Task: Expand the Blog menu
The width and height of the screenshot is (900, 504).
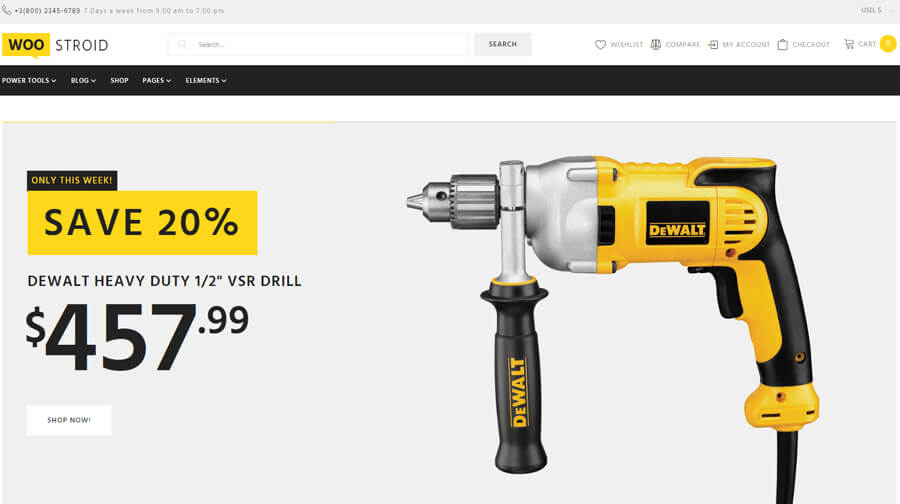Action: tap(83, 80)
